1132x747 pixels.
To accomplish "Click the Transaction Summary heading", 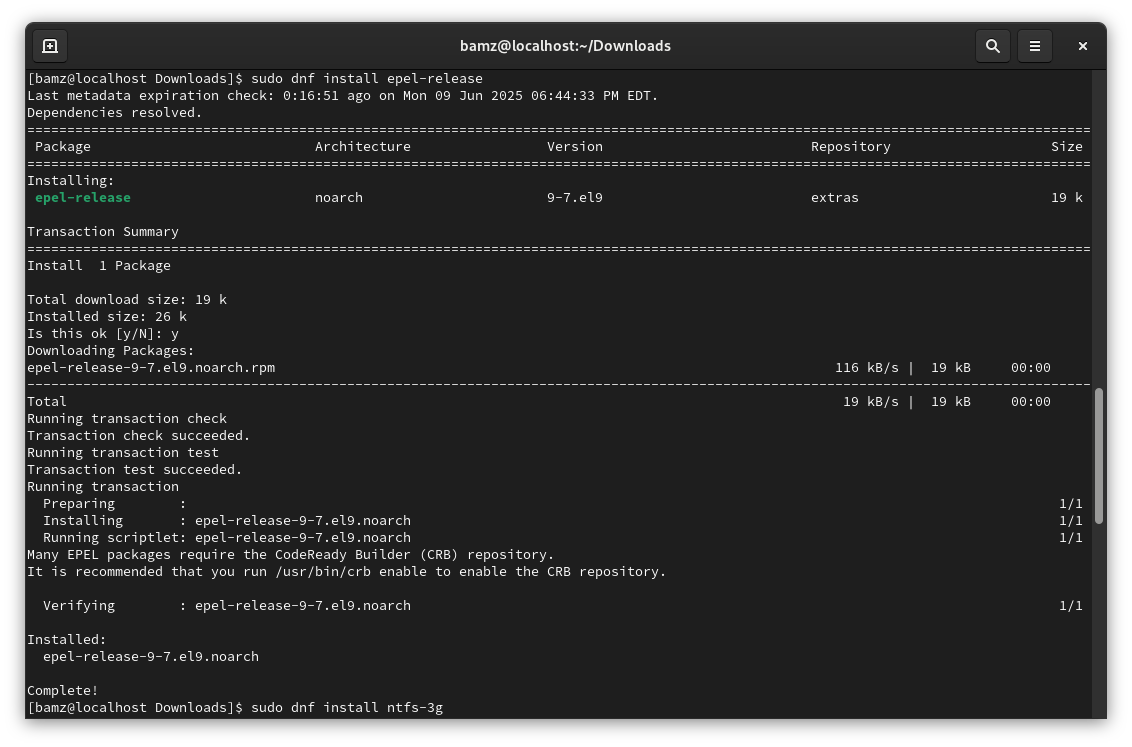I will pyautogui.click(x=102, y=232).
